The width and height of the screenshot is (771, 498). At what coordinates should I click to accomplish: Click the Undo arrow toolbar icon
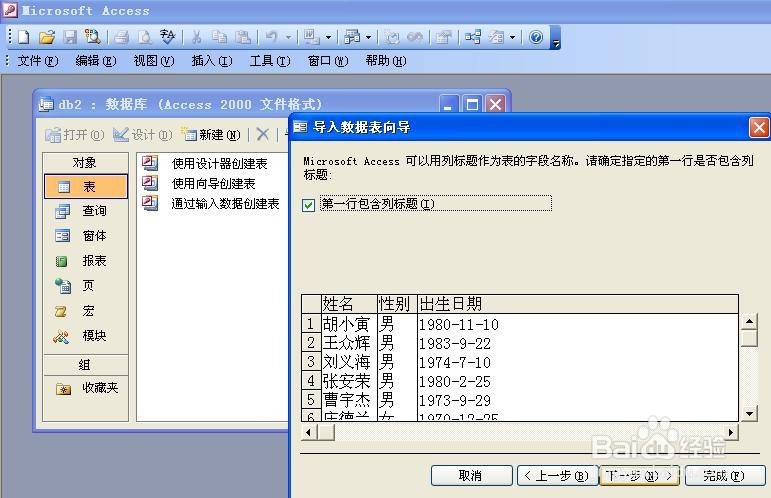tap(272, 37)
